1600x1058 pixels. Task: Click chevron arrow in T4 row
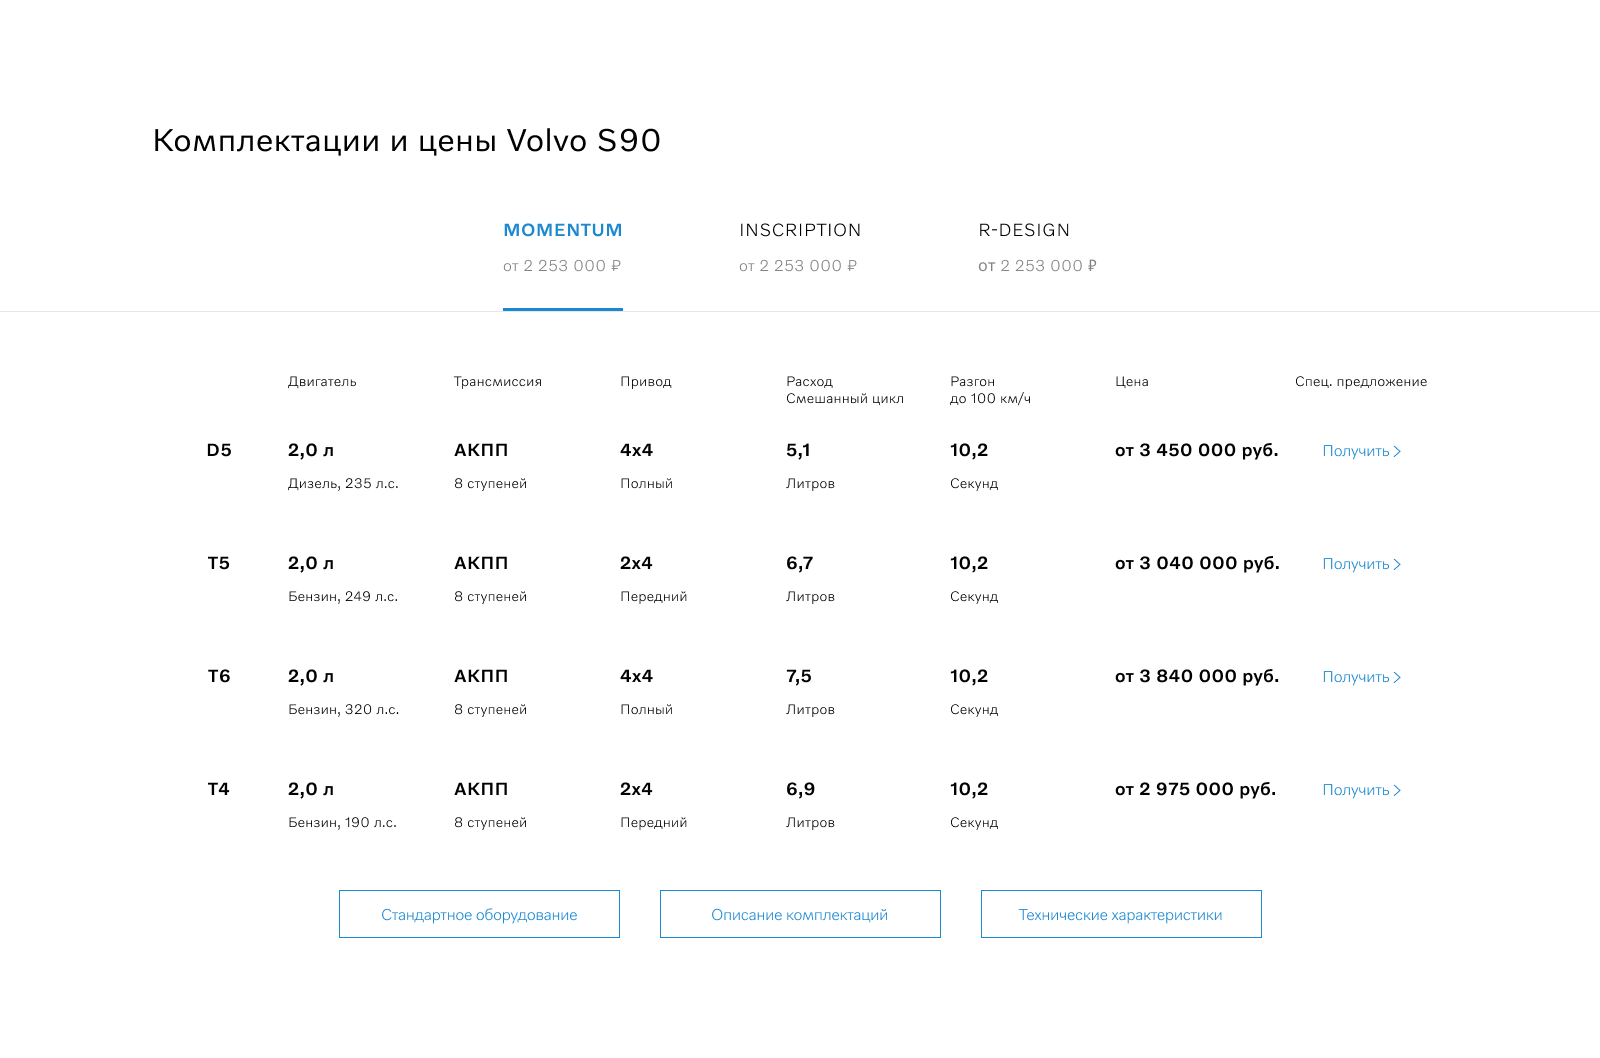(x=1397, y=791)
